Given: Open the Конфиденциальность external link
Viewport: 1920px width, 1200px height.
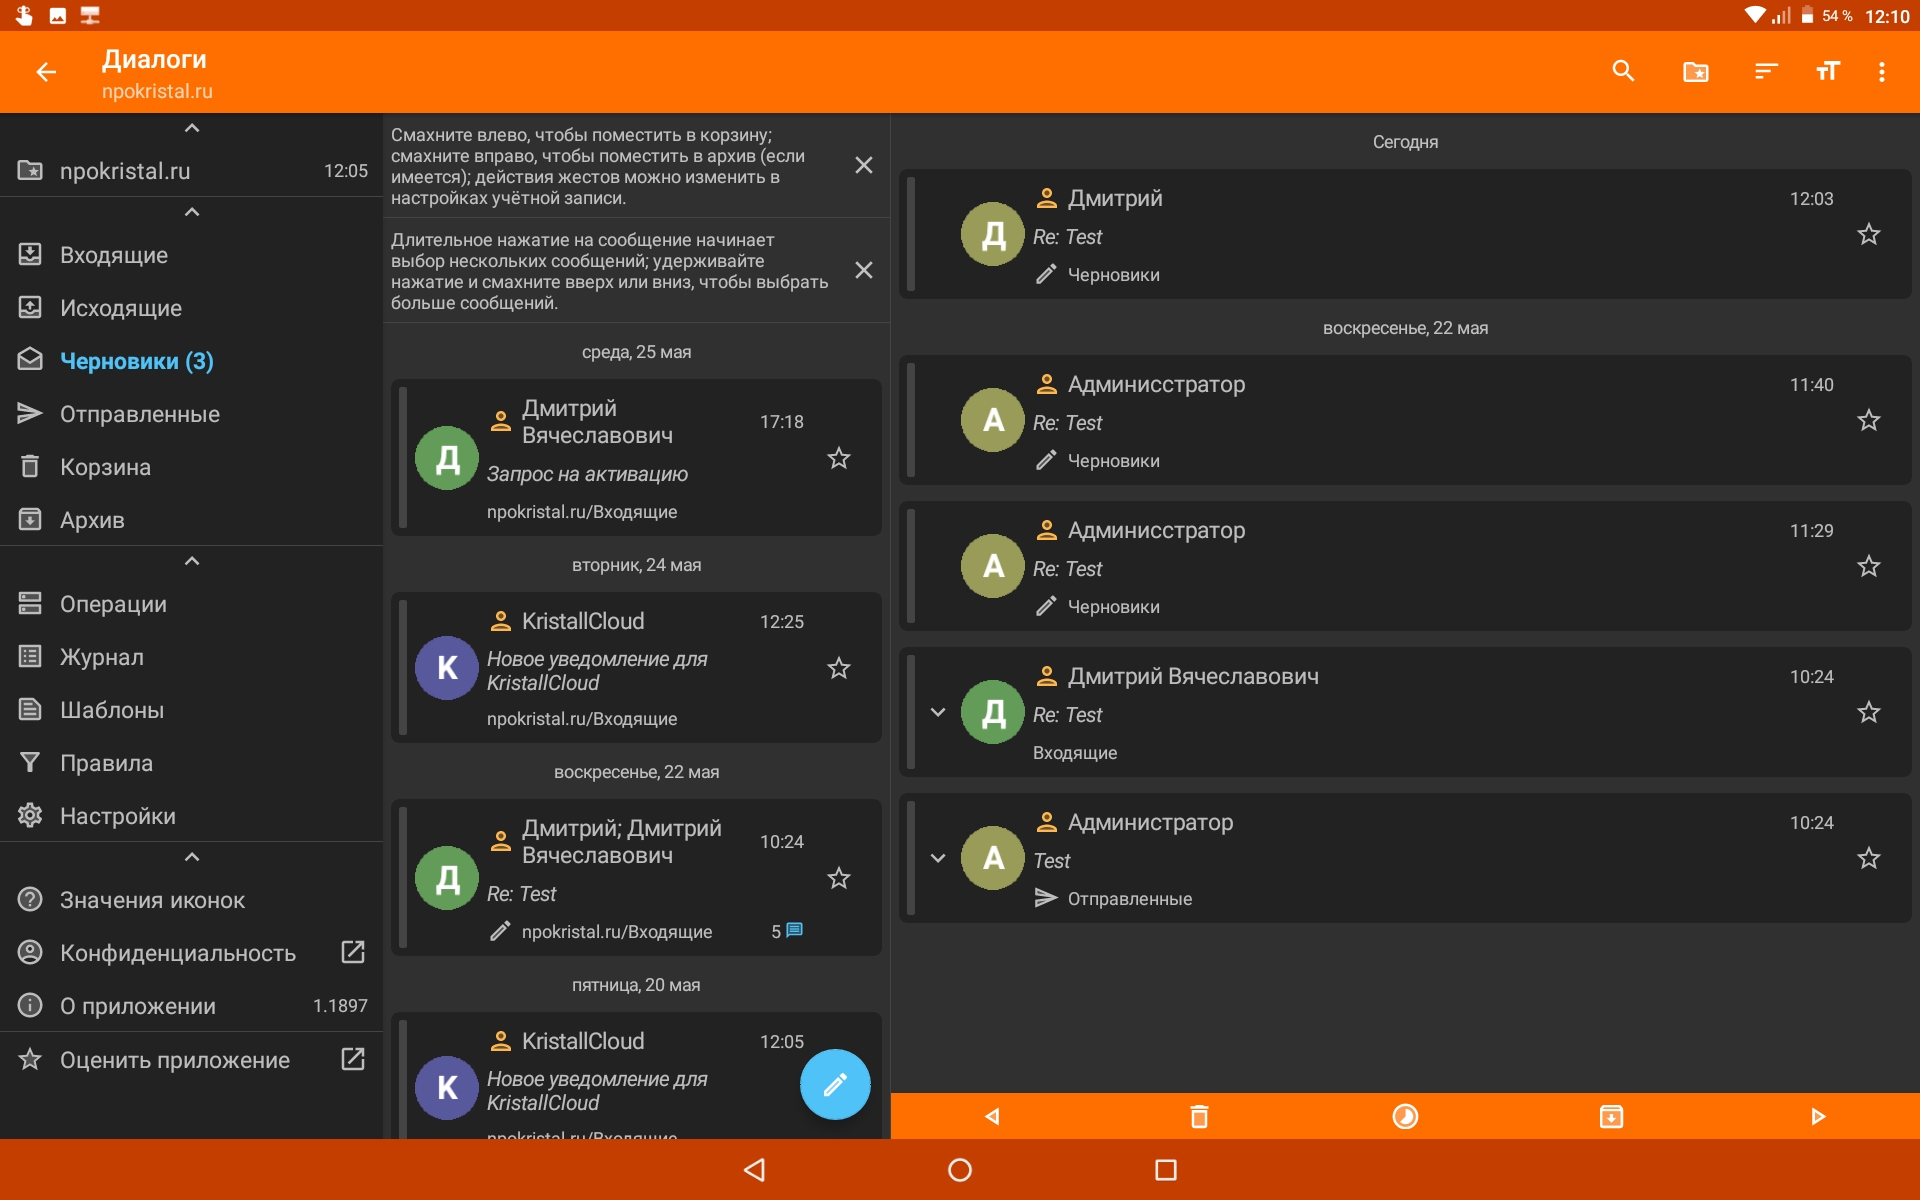Looking at the screenshot, I should (x=352, y=952).
